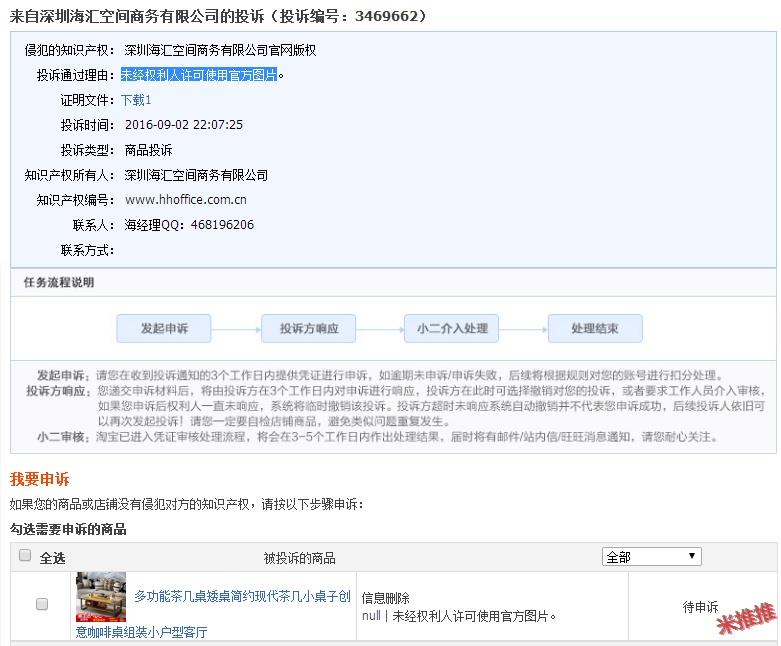Click the complaint title with number 3469662
The width and height of the screenshot is (781, 646).
point(219,16)
